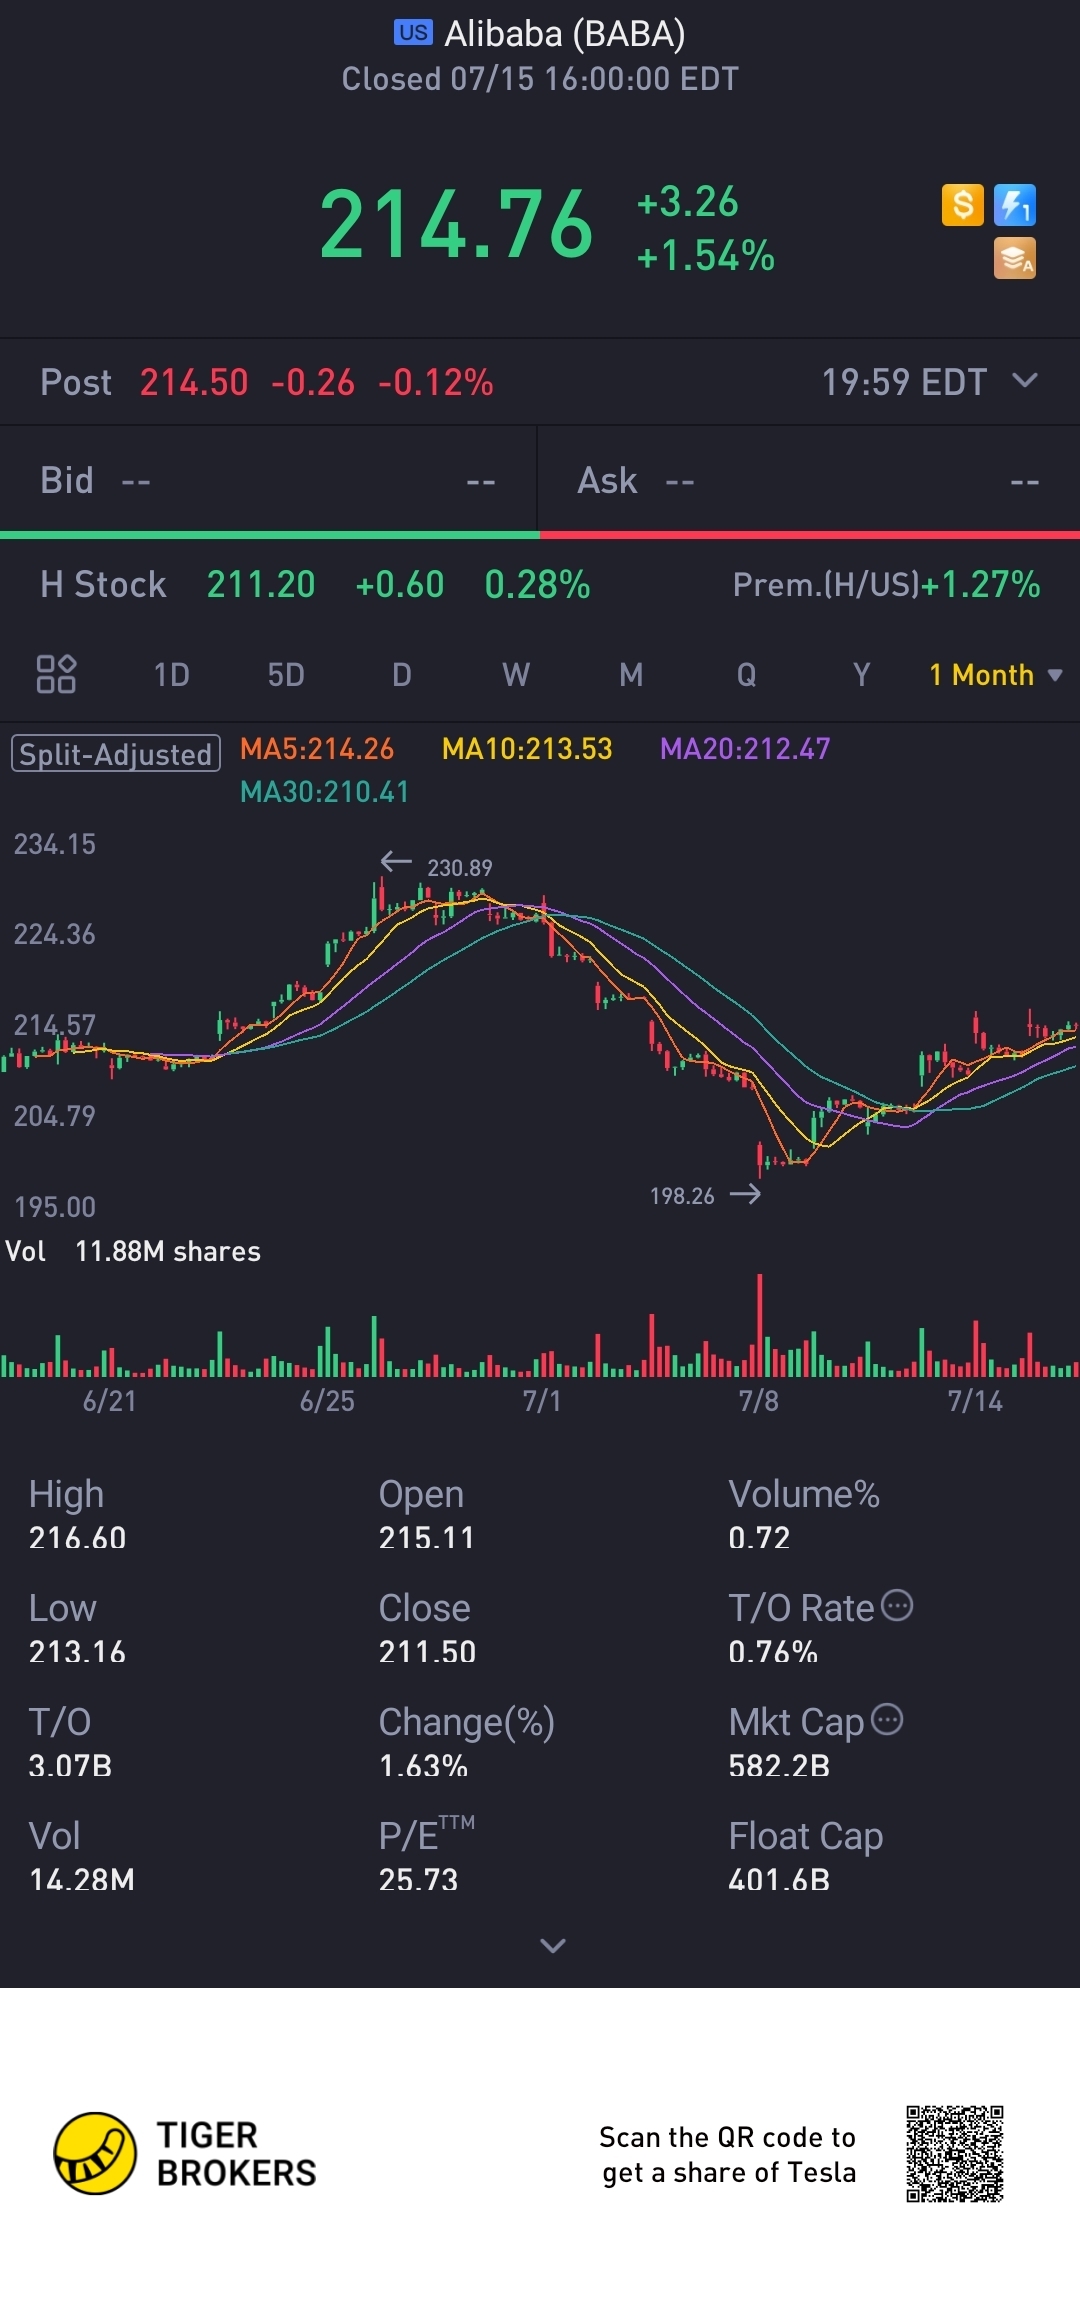Tap the Open value 215.11
The width and height of the screenshot is (1080, 2320).
coord(426,1537)
